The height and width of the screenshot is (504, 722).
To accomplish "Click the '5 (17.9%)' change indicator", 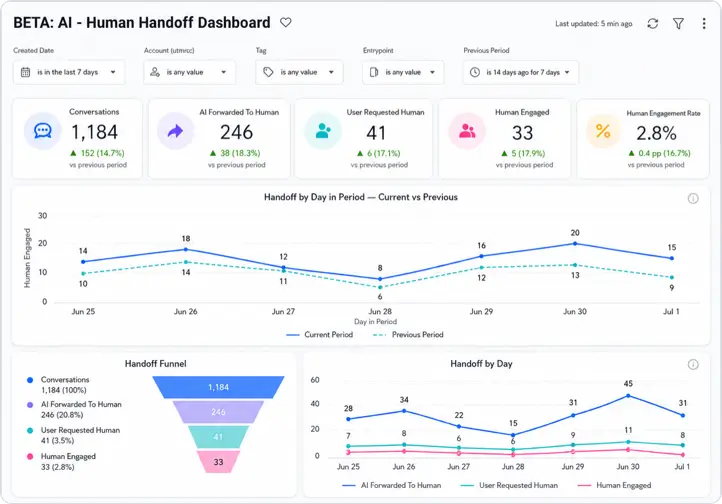I will click(523, 153).
